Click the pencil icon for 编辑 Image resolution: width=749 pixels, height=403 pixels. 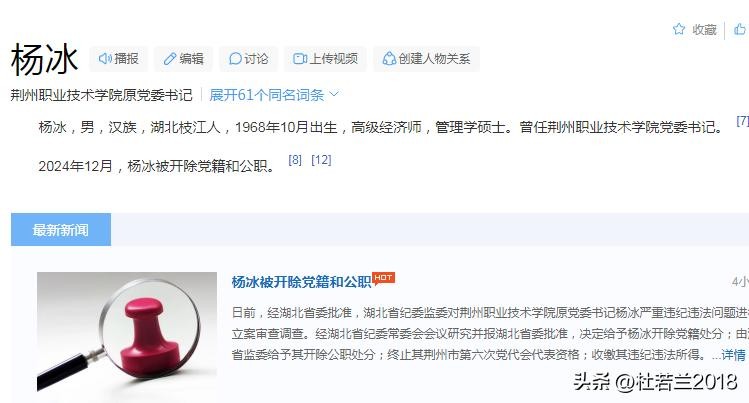pyautogui.click(x=170, y=59)
